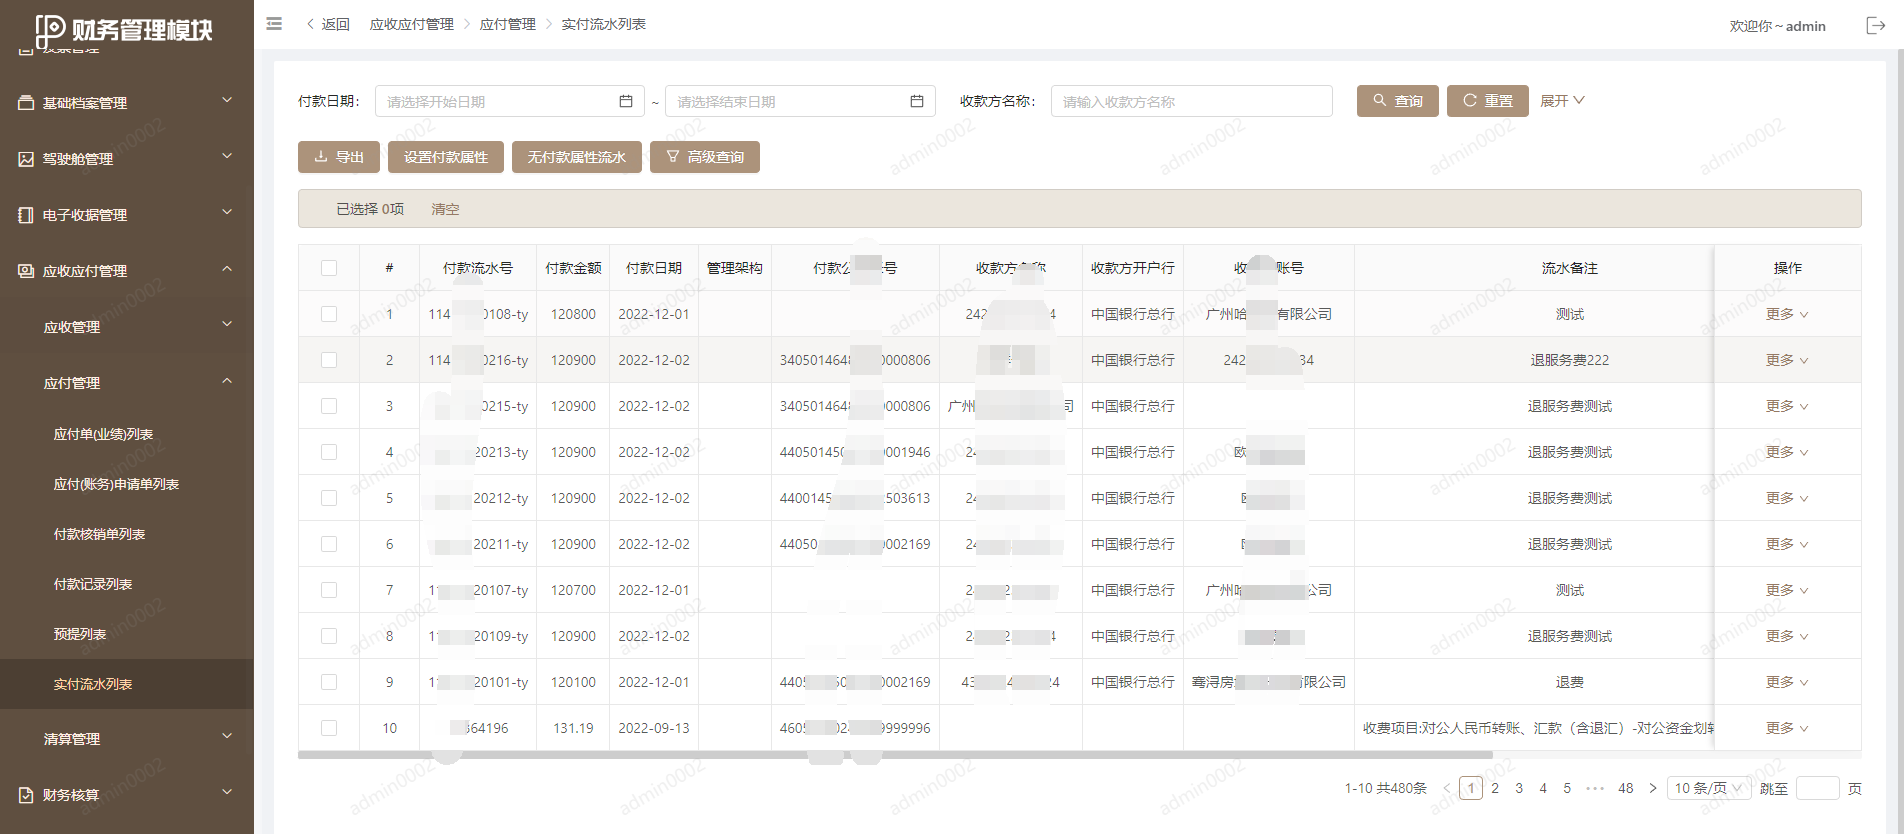Click the 跳至 page number input
The height and width of the screenshot is (834, 1904).
coord(1818,788)
